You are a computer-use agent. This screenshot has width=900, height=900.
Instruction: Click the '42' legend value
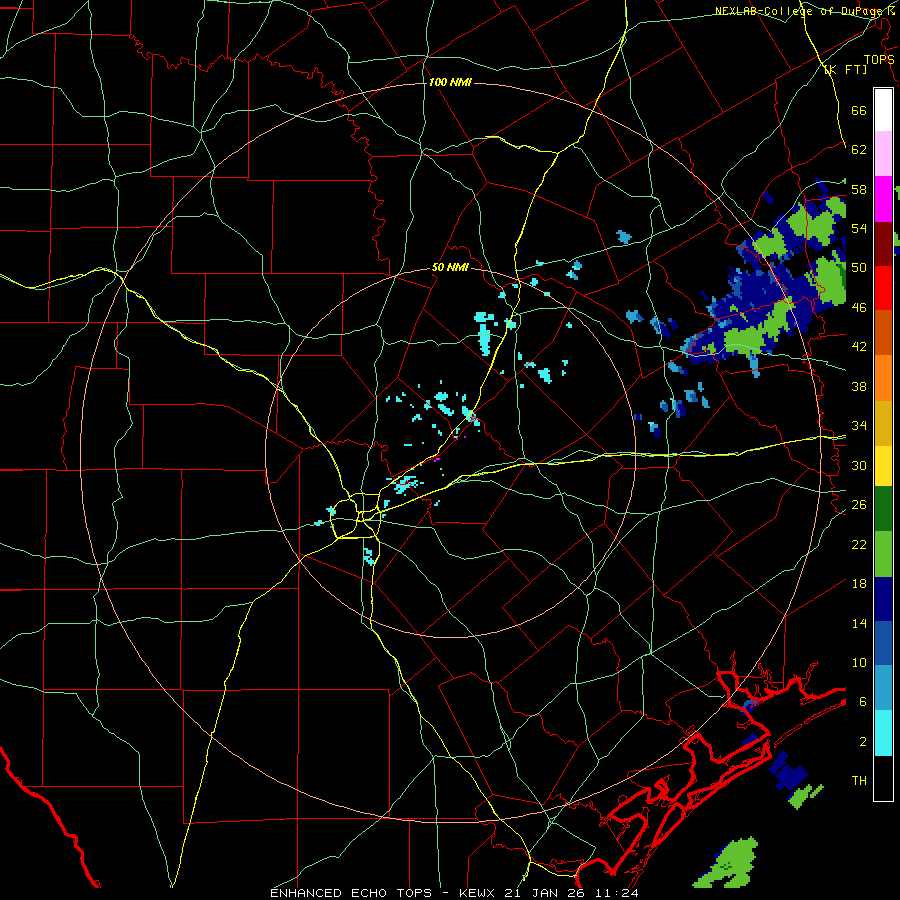(859, 347)
